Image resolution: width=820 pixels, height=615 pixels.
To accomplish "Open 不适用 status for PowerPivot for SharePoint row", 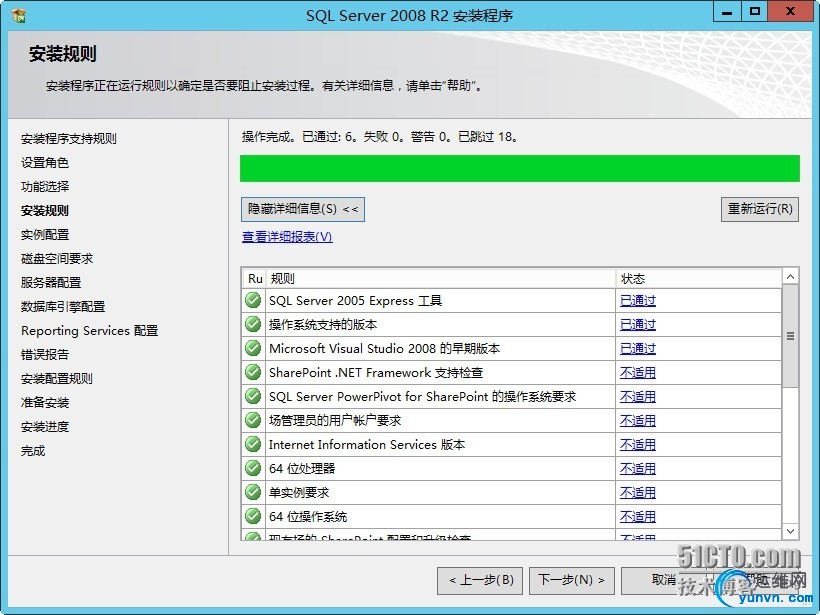I will tap(637, 397).
